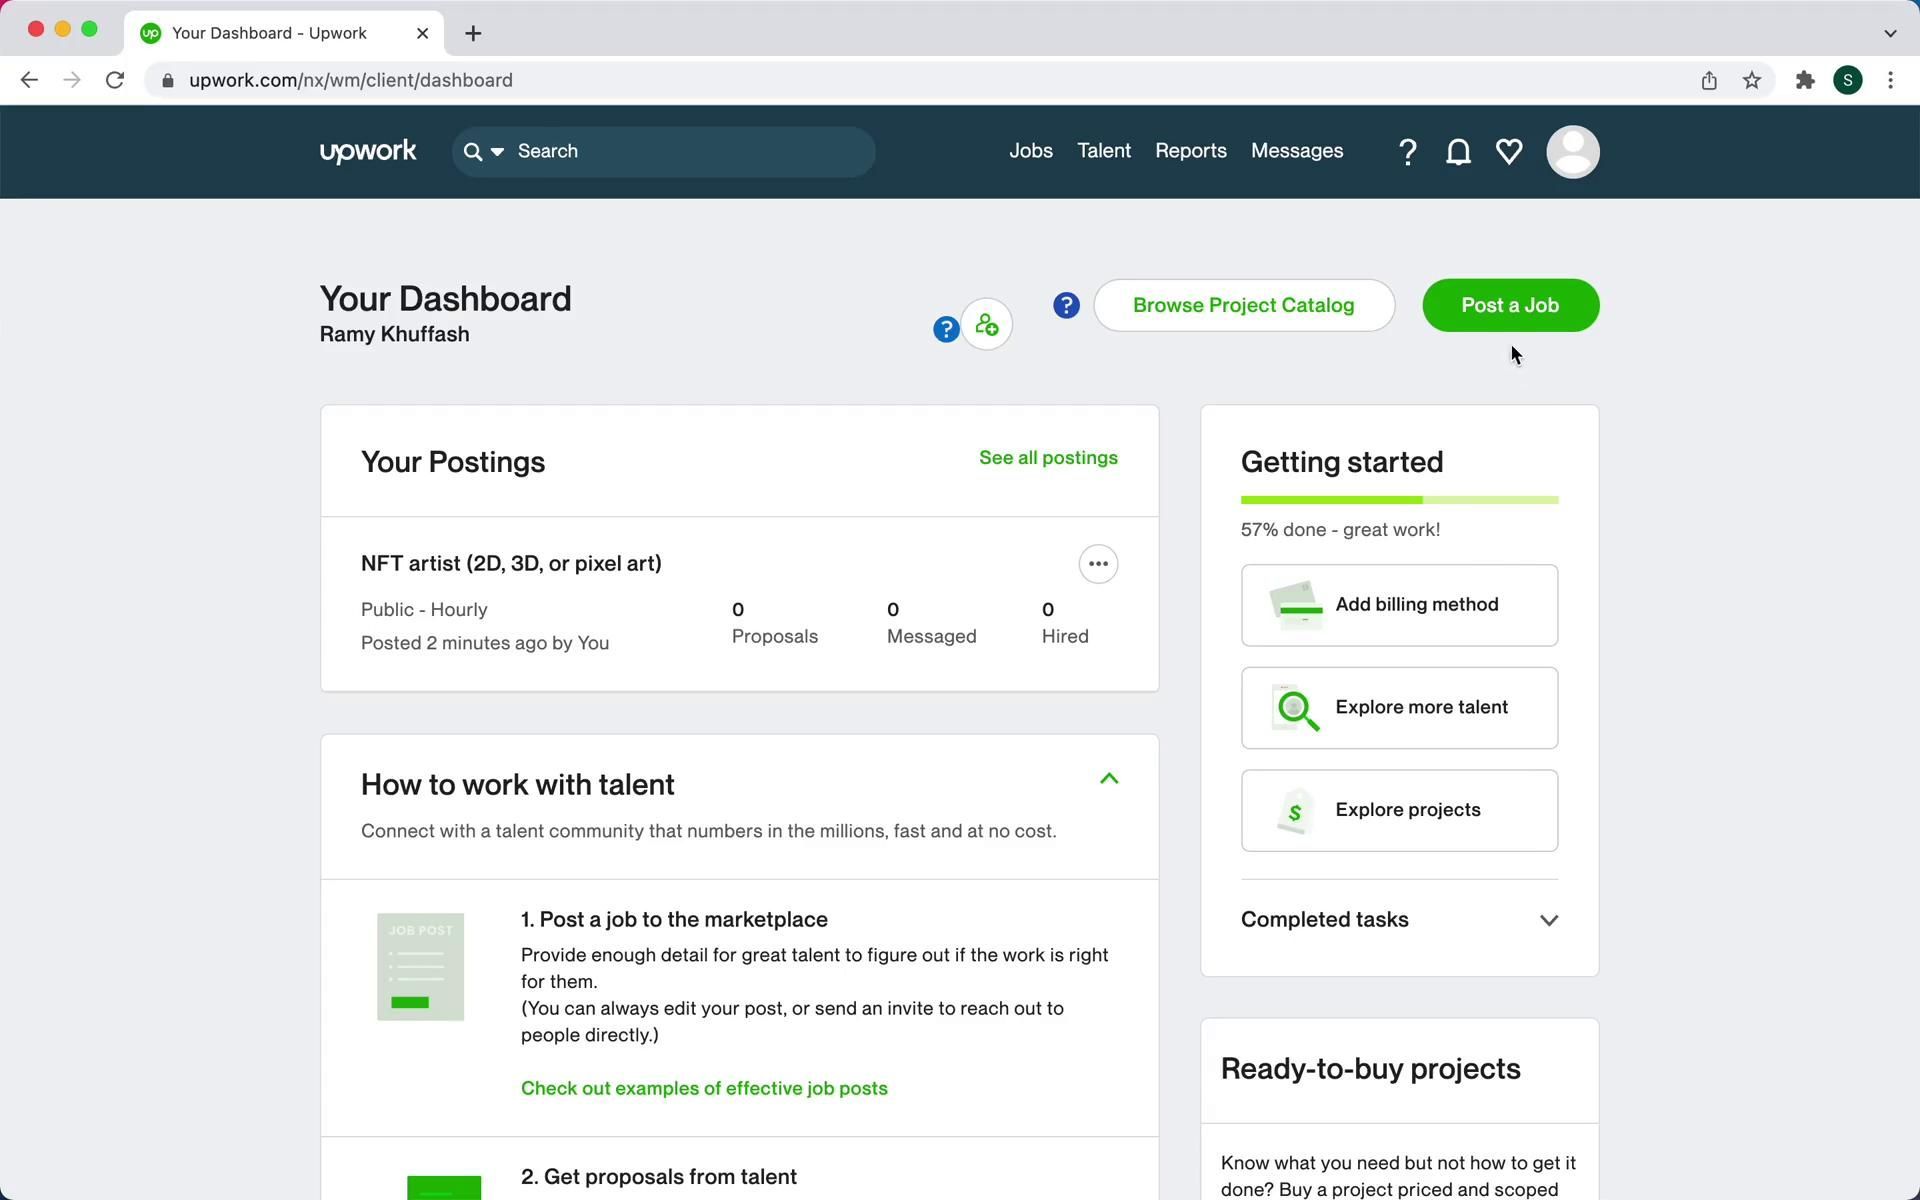Open the search type dropdown arrow

click(x=497, y=152)
